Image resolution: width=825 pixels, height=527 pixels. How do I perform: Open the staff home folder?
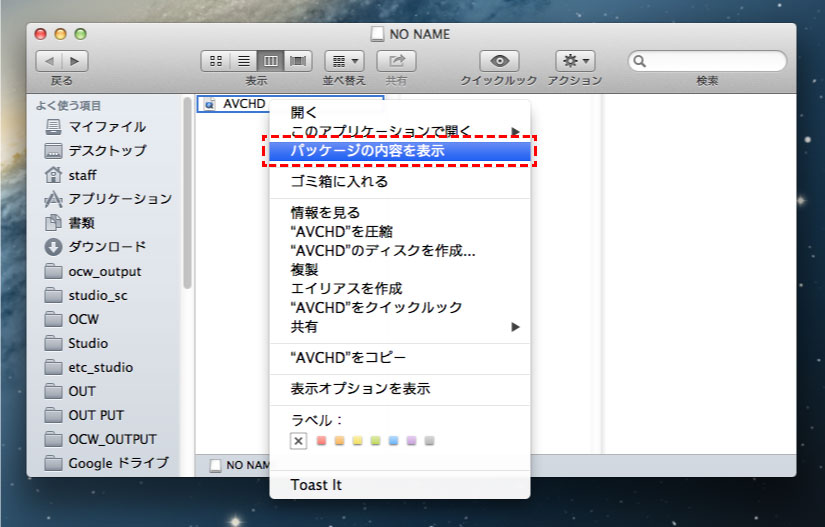tap(71, 175)
